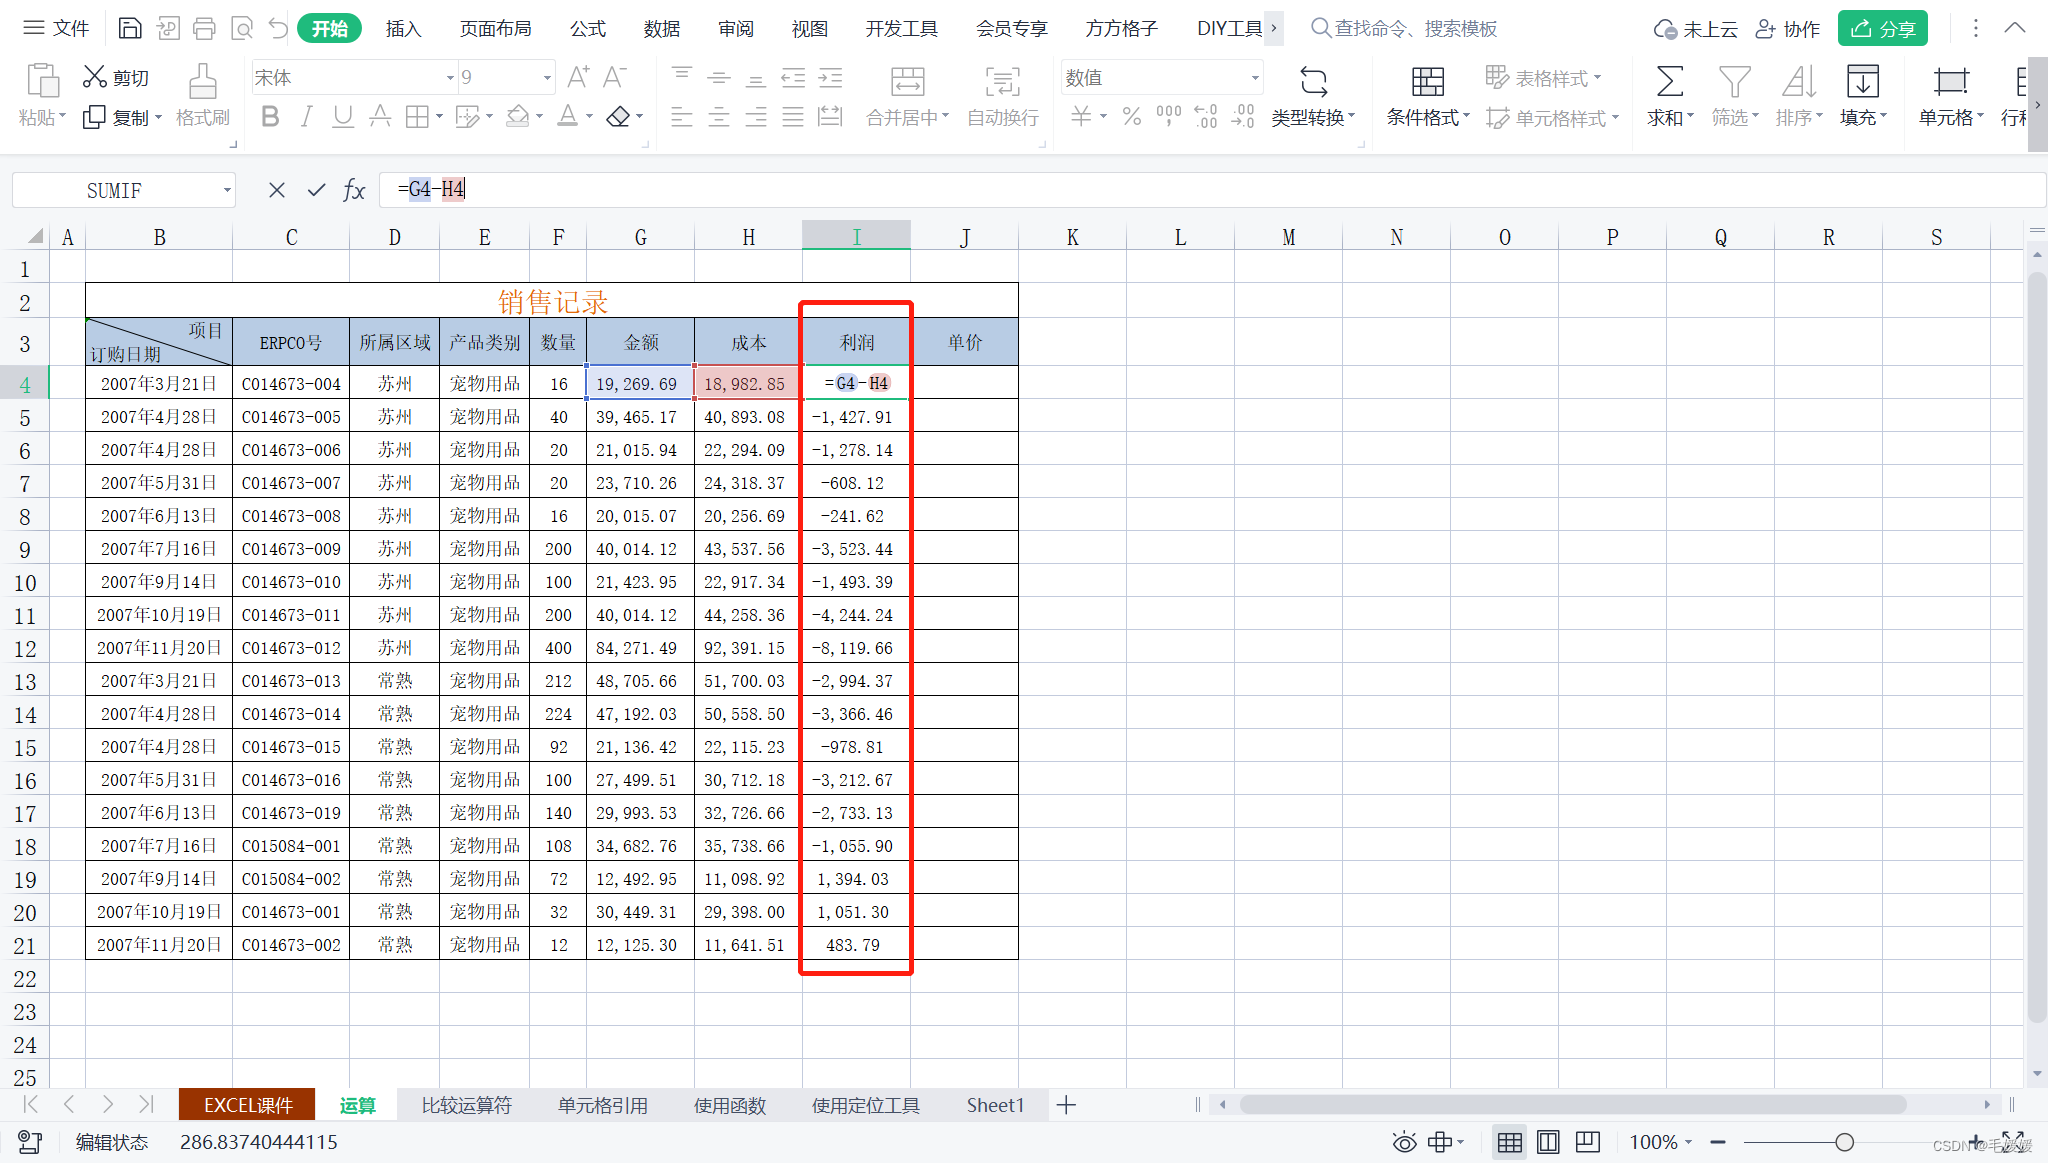Click the 协作 collaborate button
2048x1163 pixels.
pyautogui.click(x=1788, y=29)
